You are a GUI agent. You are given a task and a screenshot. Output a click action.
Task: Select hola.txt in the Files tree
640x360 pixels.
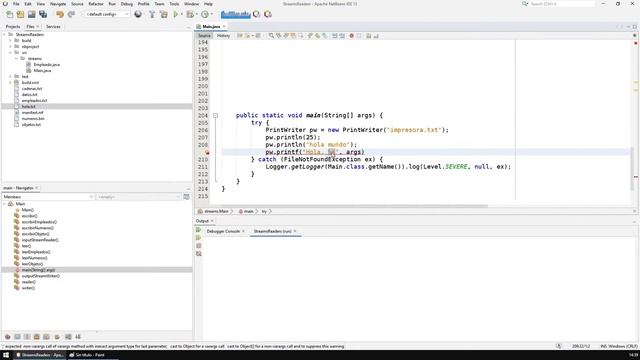pos(29,107)
